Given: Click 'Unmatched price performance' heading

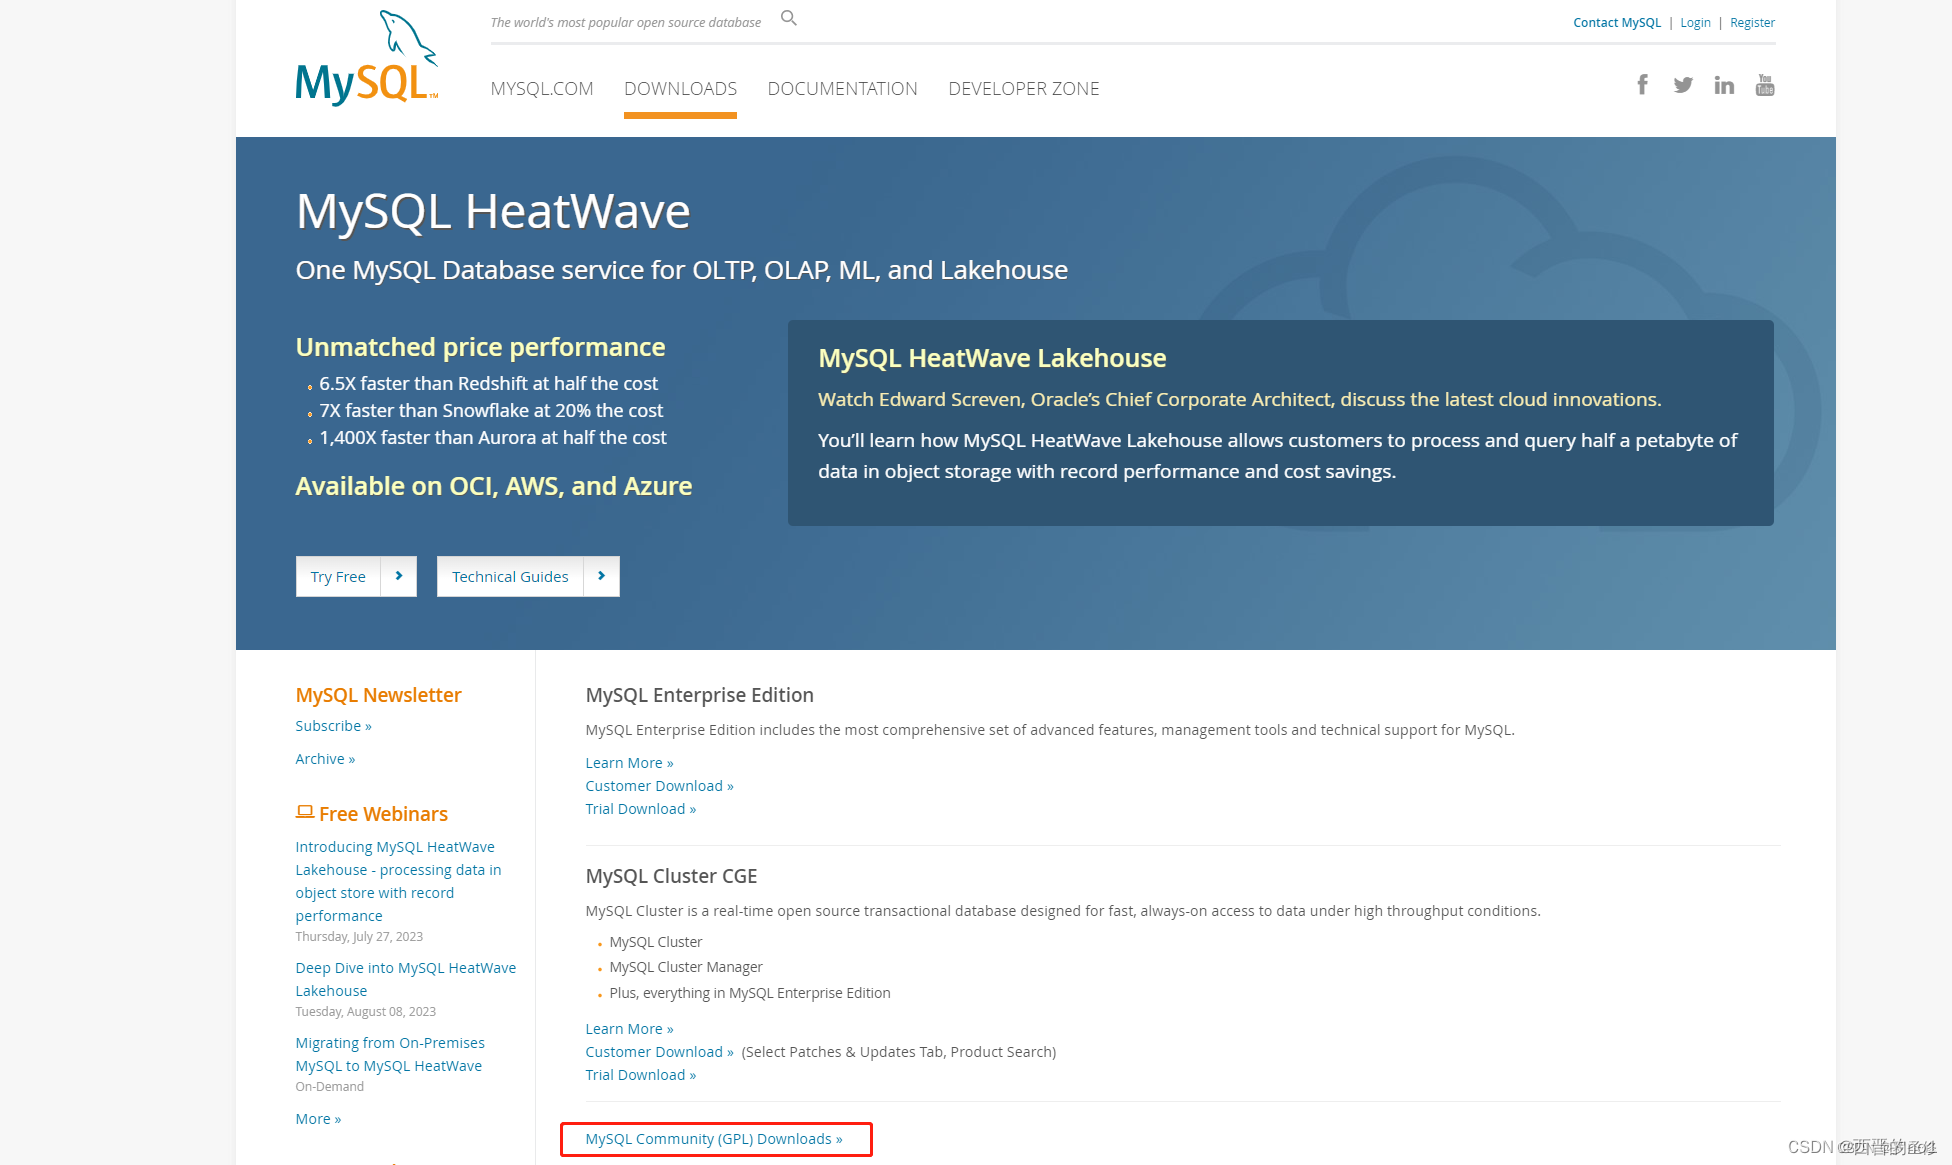Looking at the screenshot, I should click(x=480, y=347).
